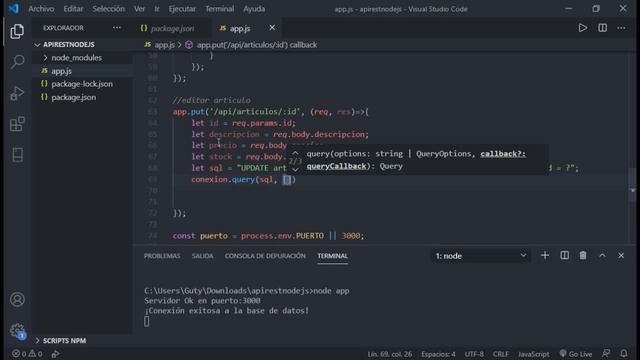Kill the terminal with trash icon
Image resolution: width=640 pixels, height=360 pixels.
tap(583, 256)
